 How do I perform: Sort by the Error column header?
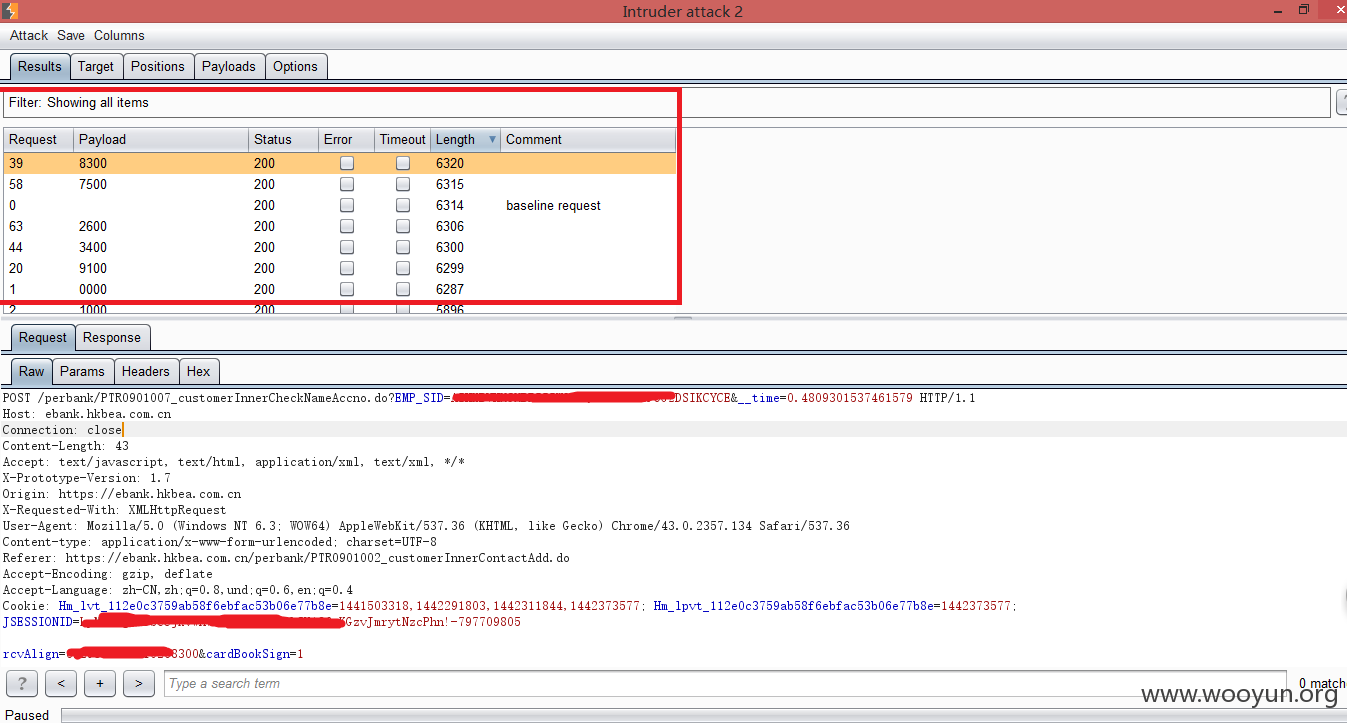(x=346, y=139)
